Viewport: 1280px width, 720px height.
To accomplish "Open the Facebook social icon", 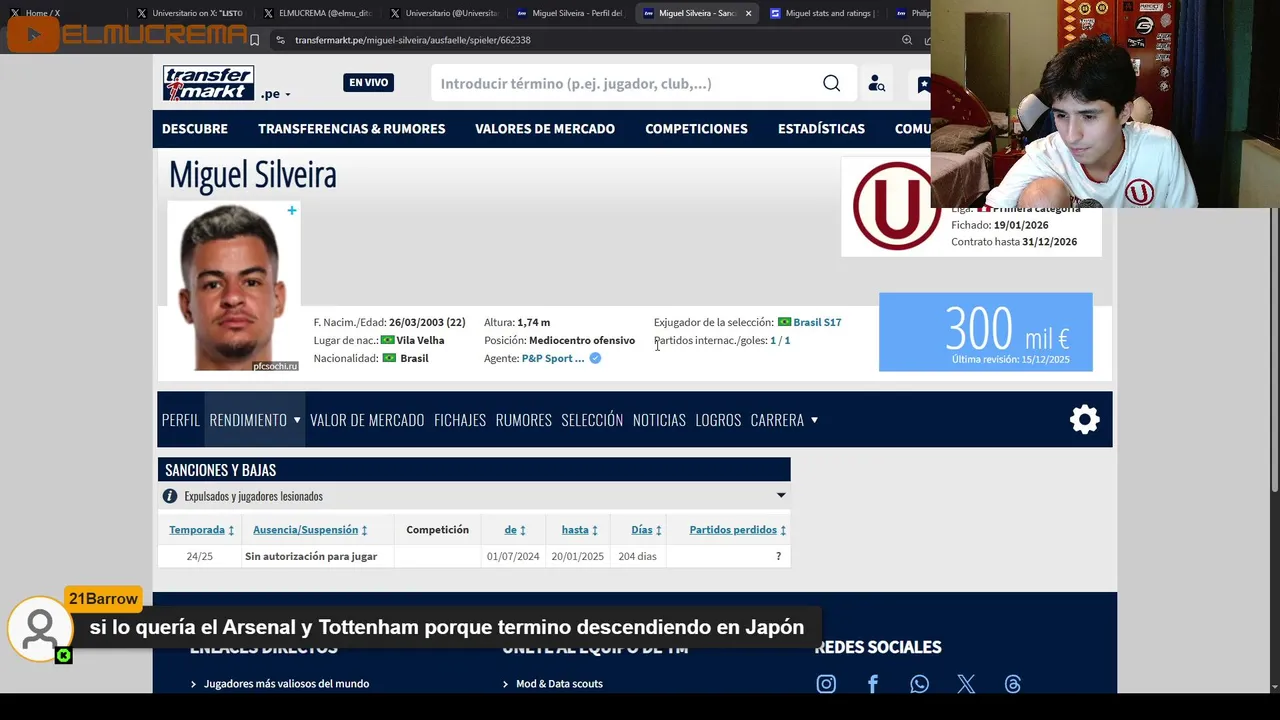I will click(873, 684).
